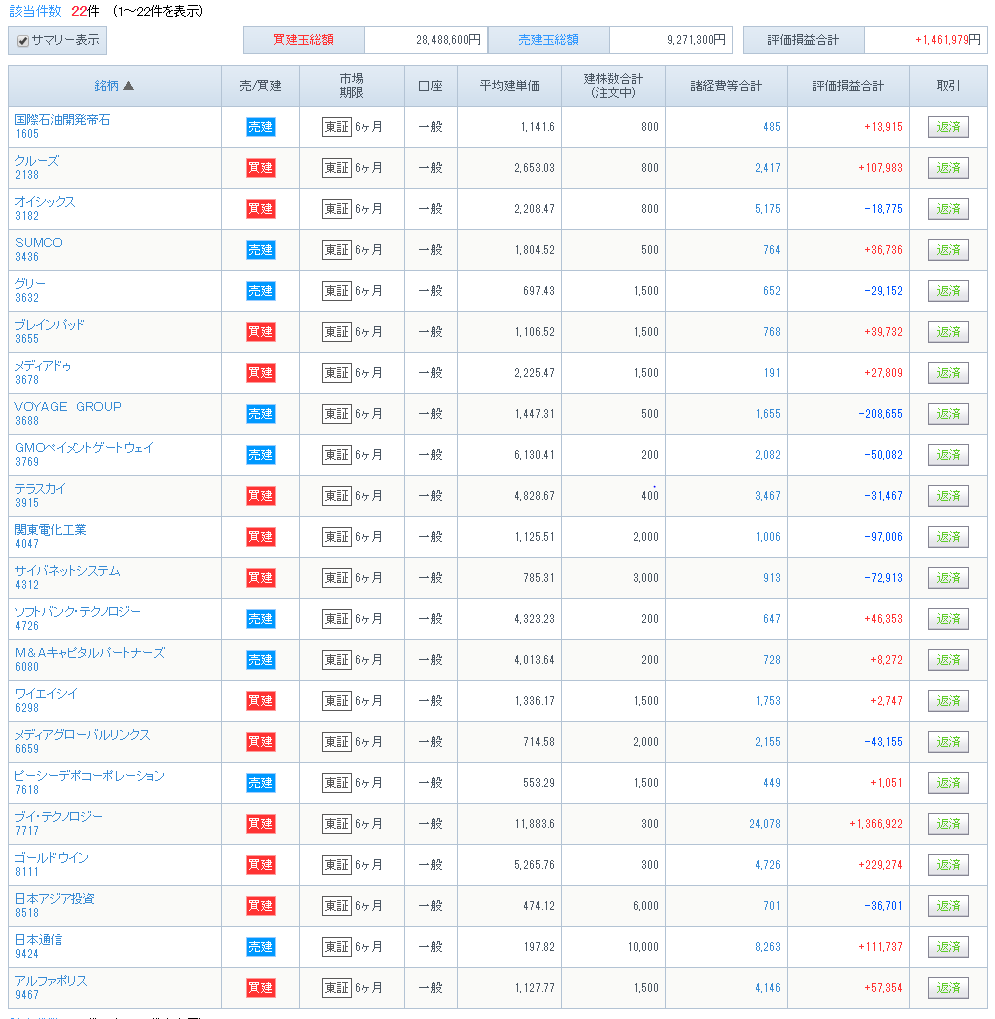The image size is (995, 1019).
Task: Open GMOペイメントゲートウェイ stock link
Action: [84, 448]
